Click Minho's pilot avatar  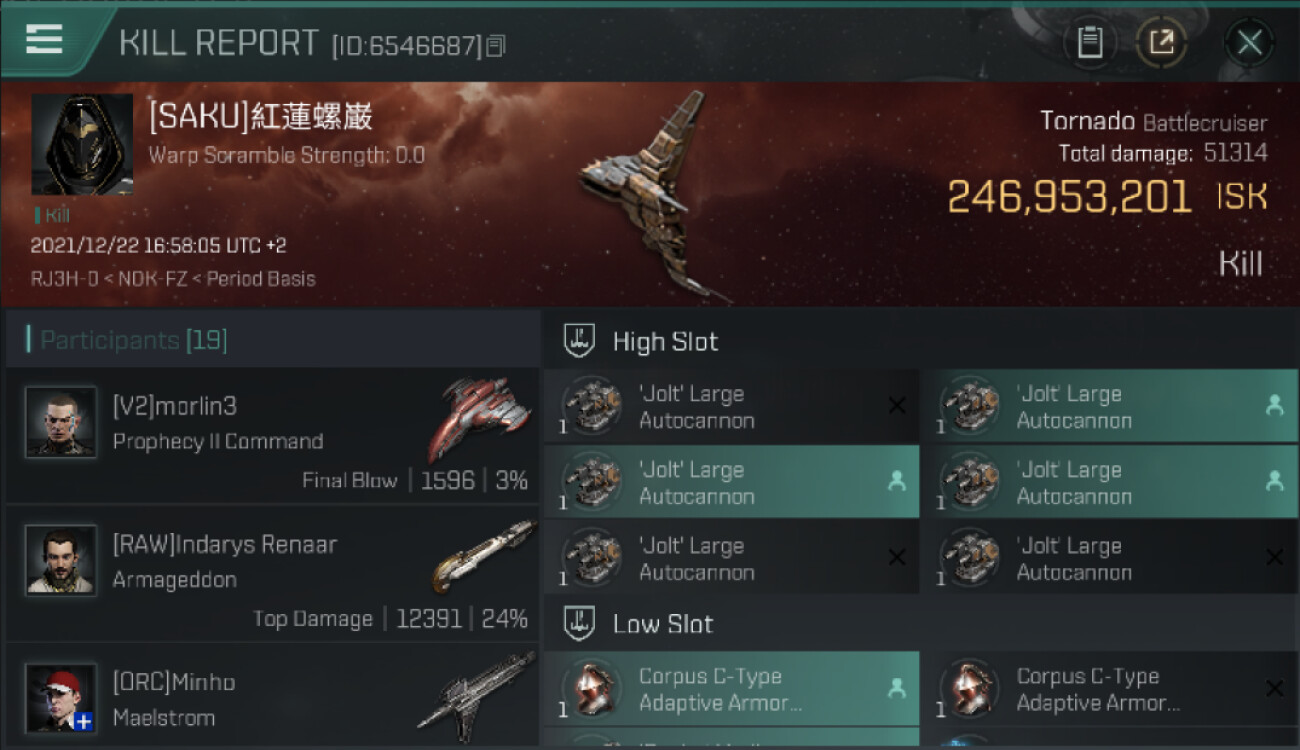(61, 698)
